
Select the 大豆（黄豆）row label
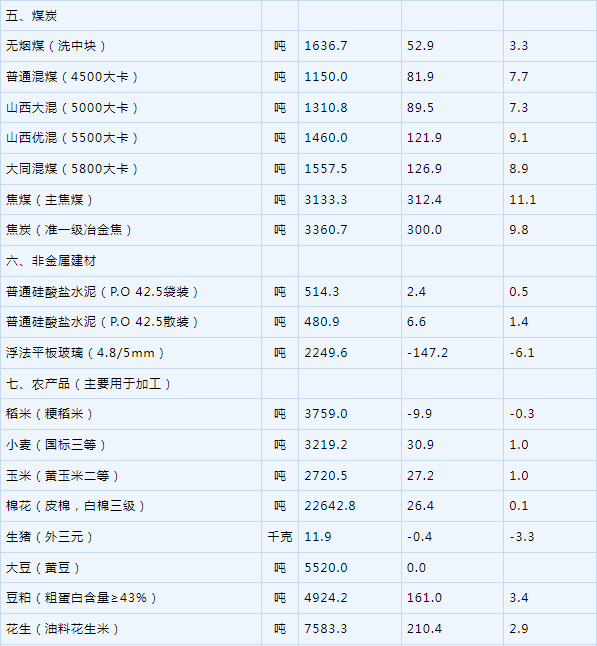pyautogui.click(x=43, y=568)
